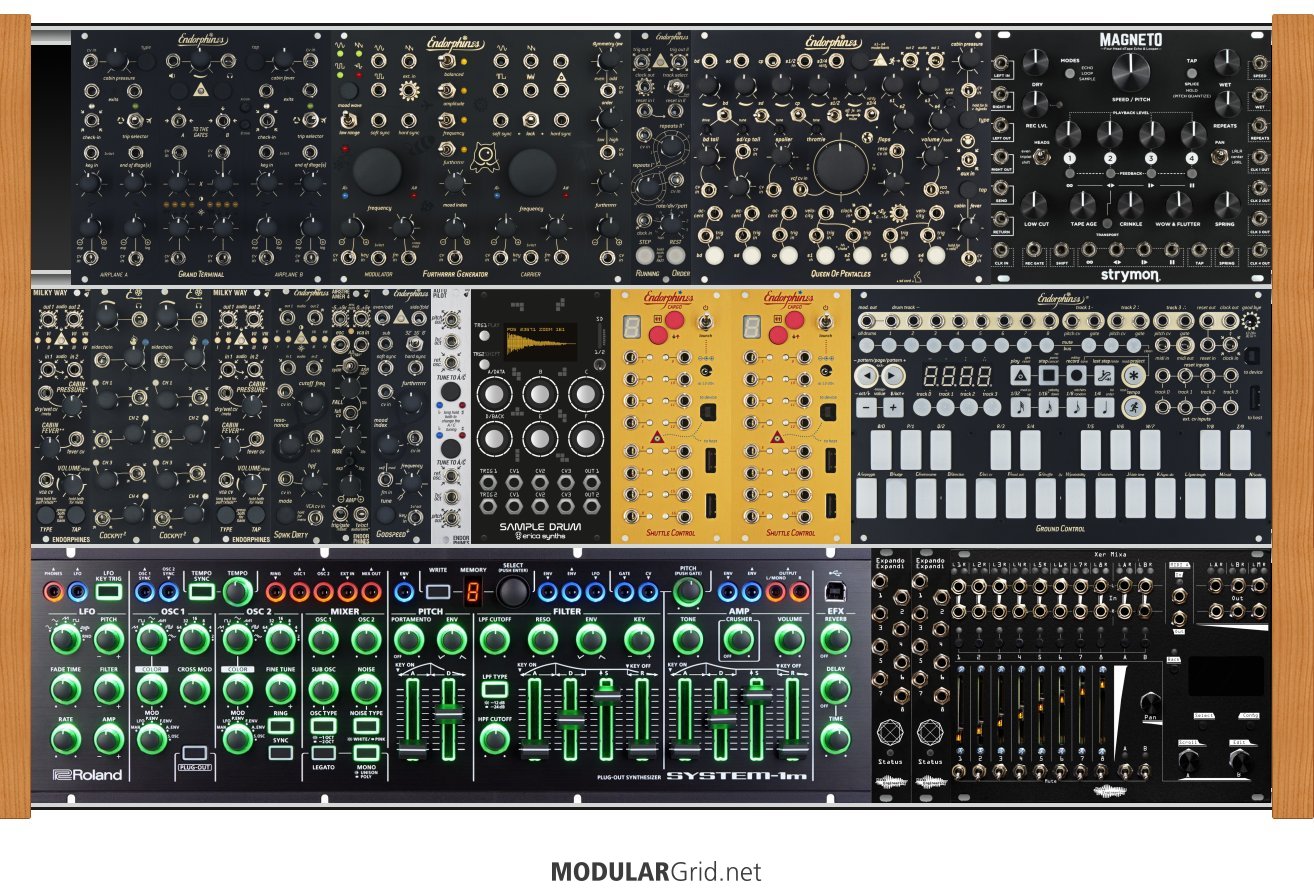Click the SPEED / PITCH knob on Magneto
Viewport: 1314px width, 893px height.
point(1131,74)
